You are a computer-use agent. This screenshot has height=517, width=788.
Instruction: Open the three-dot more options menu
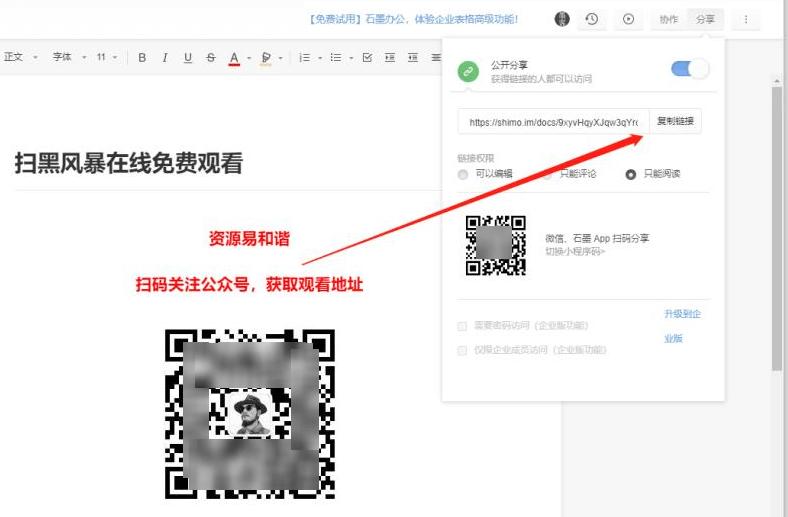point(745,19)
